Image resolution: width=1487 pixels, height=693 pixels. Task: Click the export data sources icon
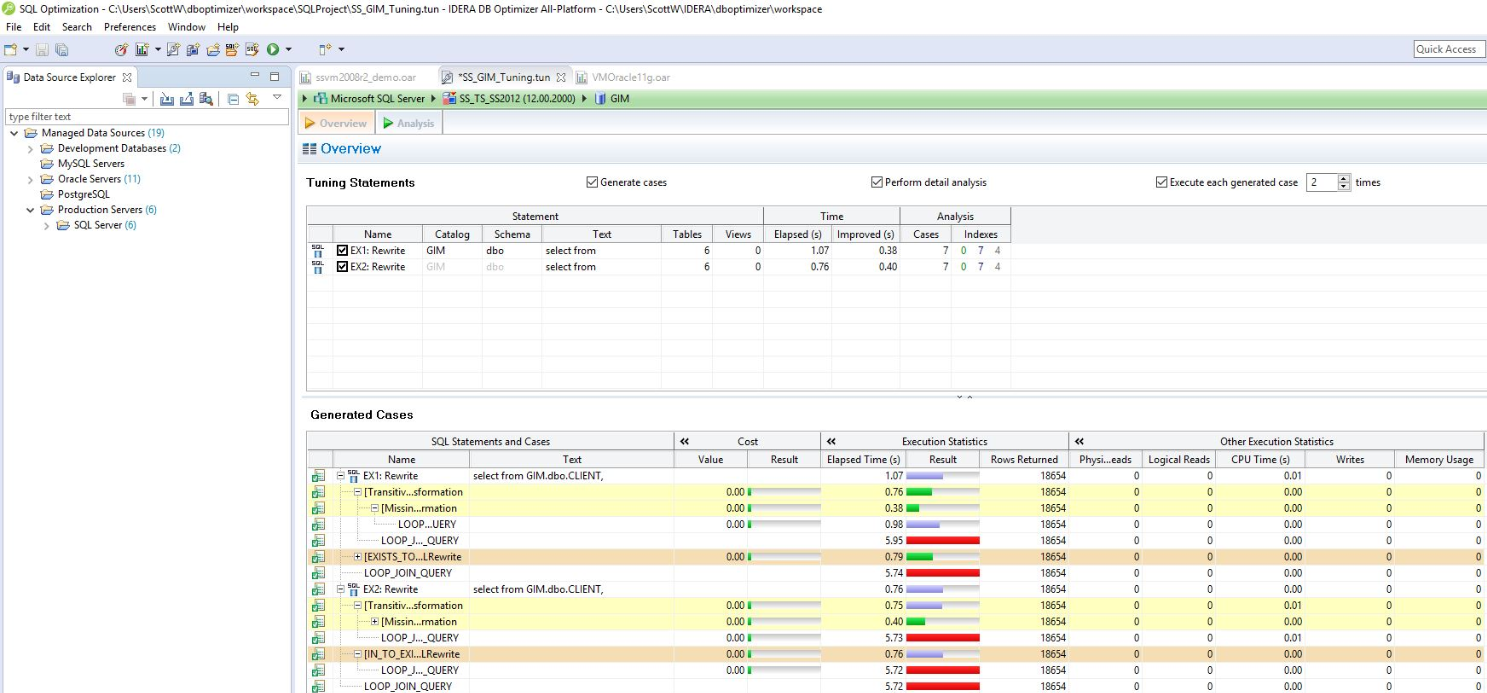(x=186, y=98)
